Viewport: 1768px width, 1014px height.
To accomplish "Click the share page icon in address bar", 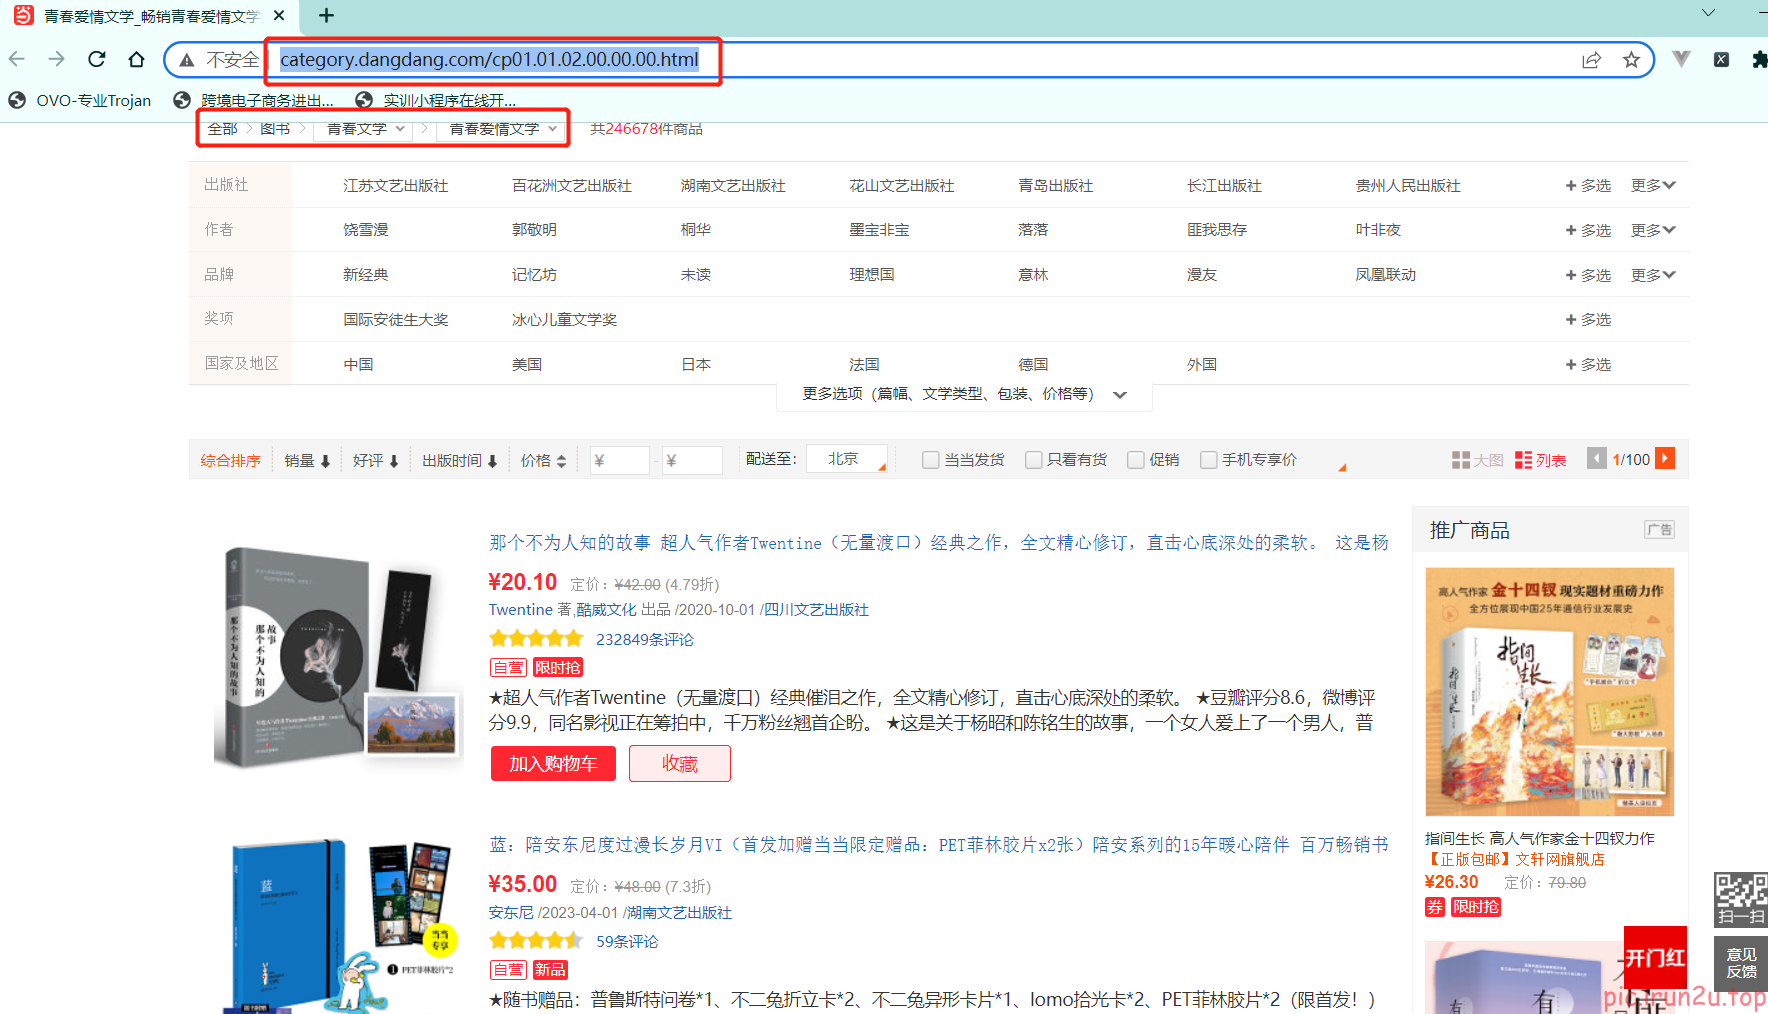I will click(1591, 60).
